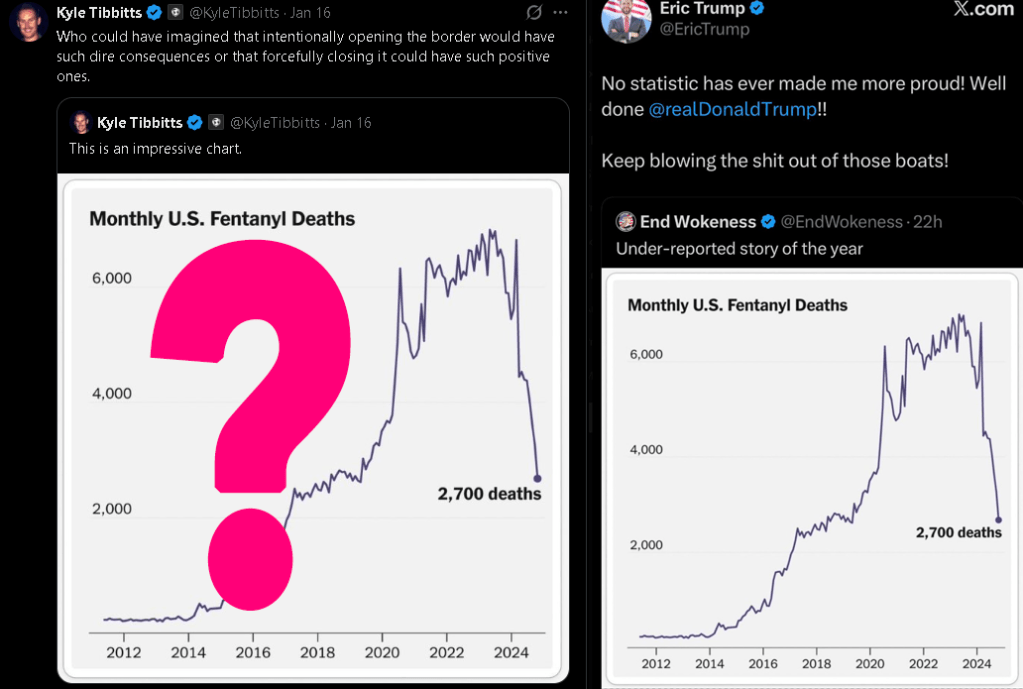This screenshot has height=689, width=1023.
Task: Click the End Wokeness profile avatar
Action: pyautogui.click(x=626, y=221)
